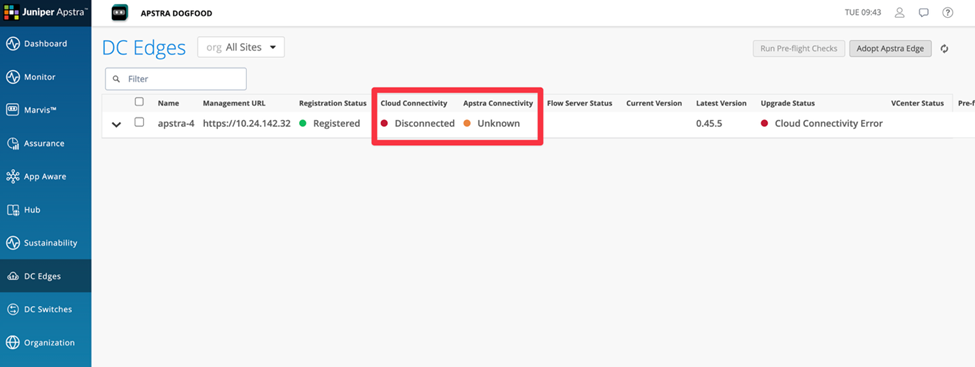Click the DC Switches icon in sidebar

[x=12, y=309]
